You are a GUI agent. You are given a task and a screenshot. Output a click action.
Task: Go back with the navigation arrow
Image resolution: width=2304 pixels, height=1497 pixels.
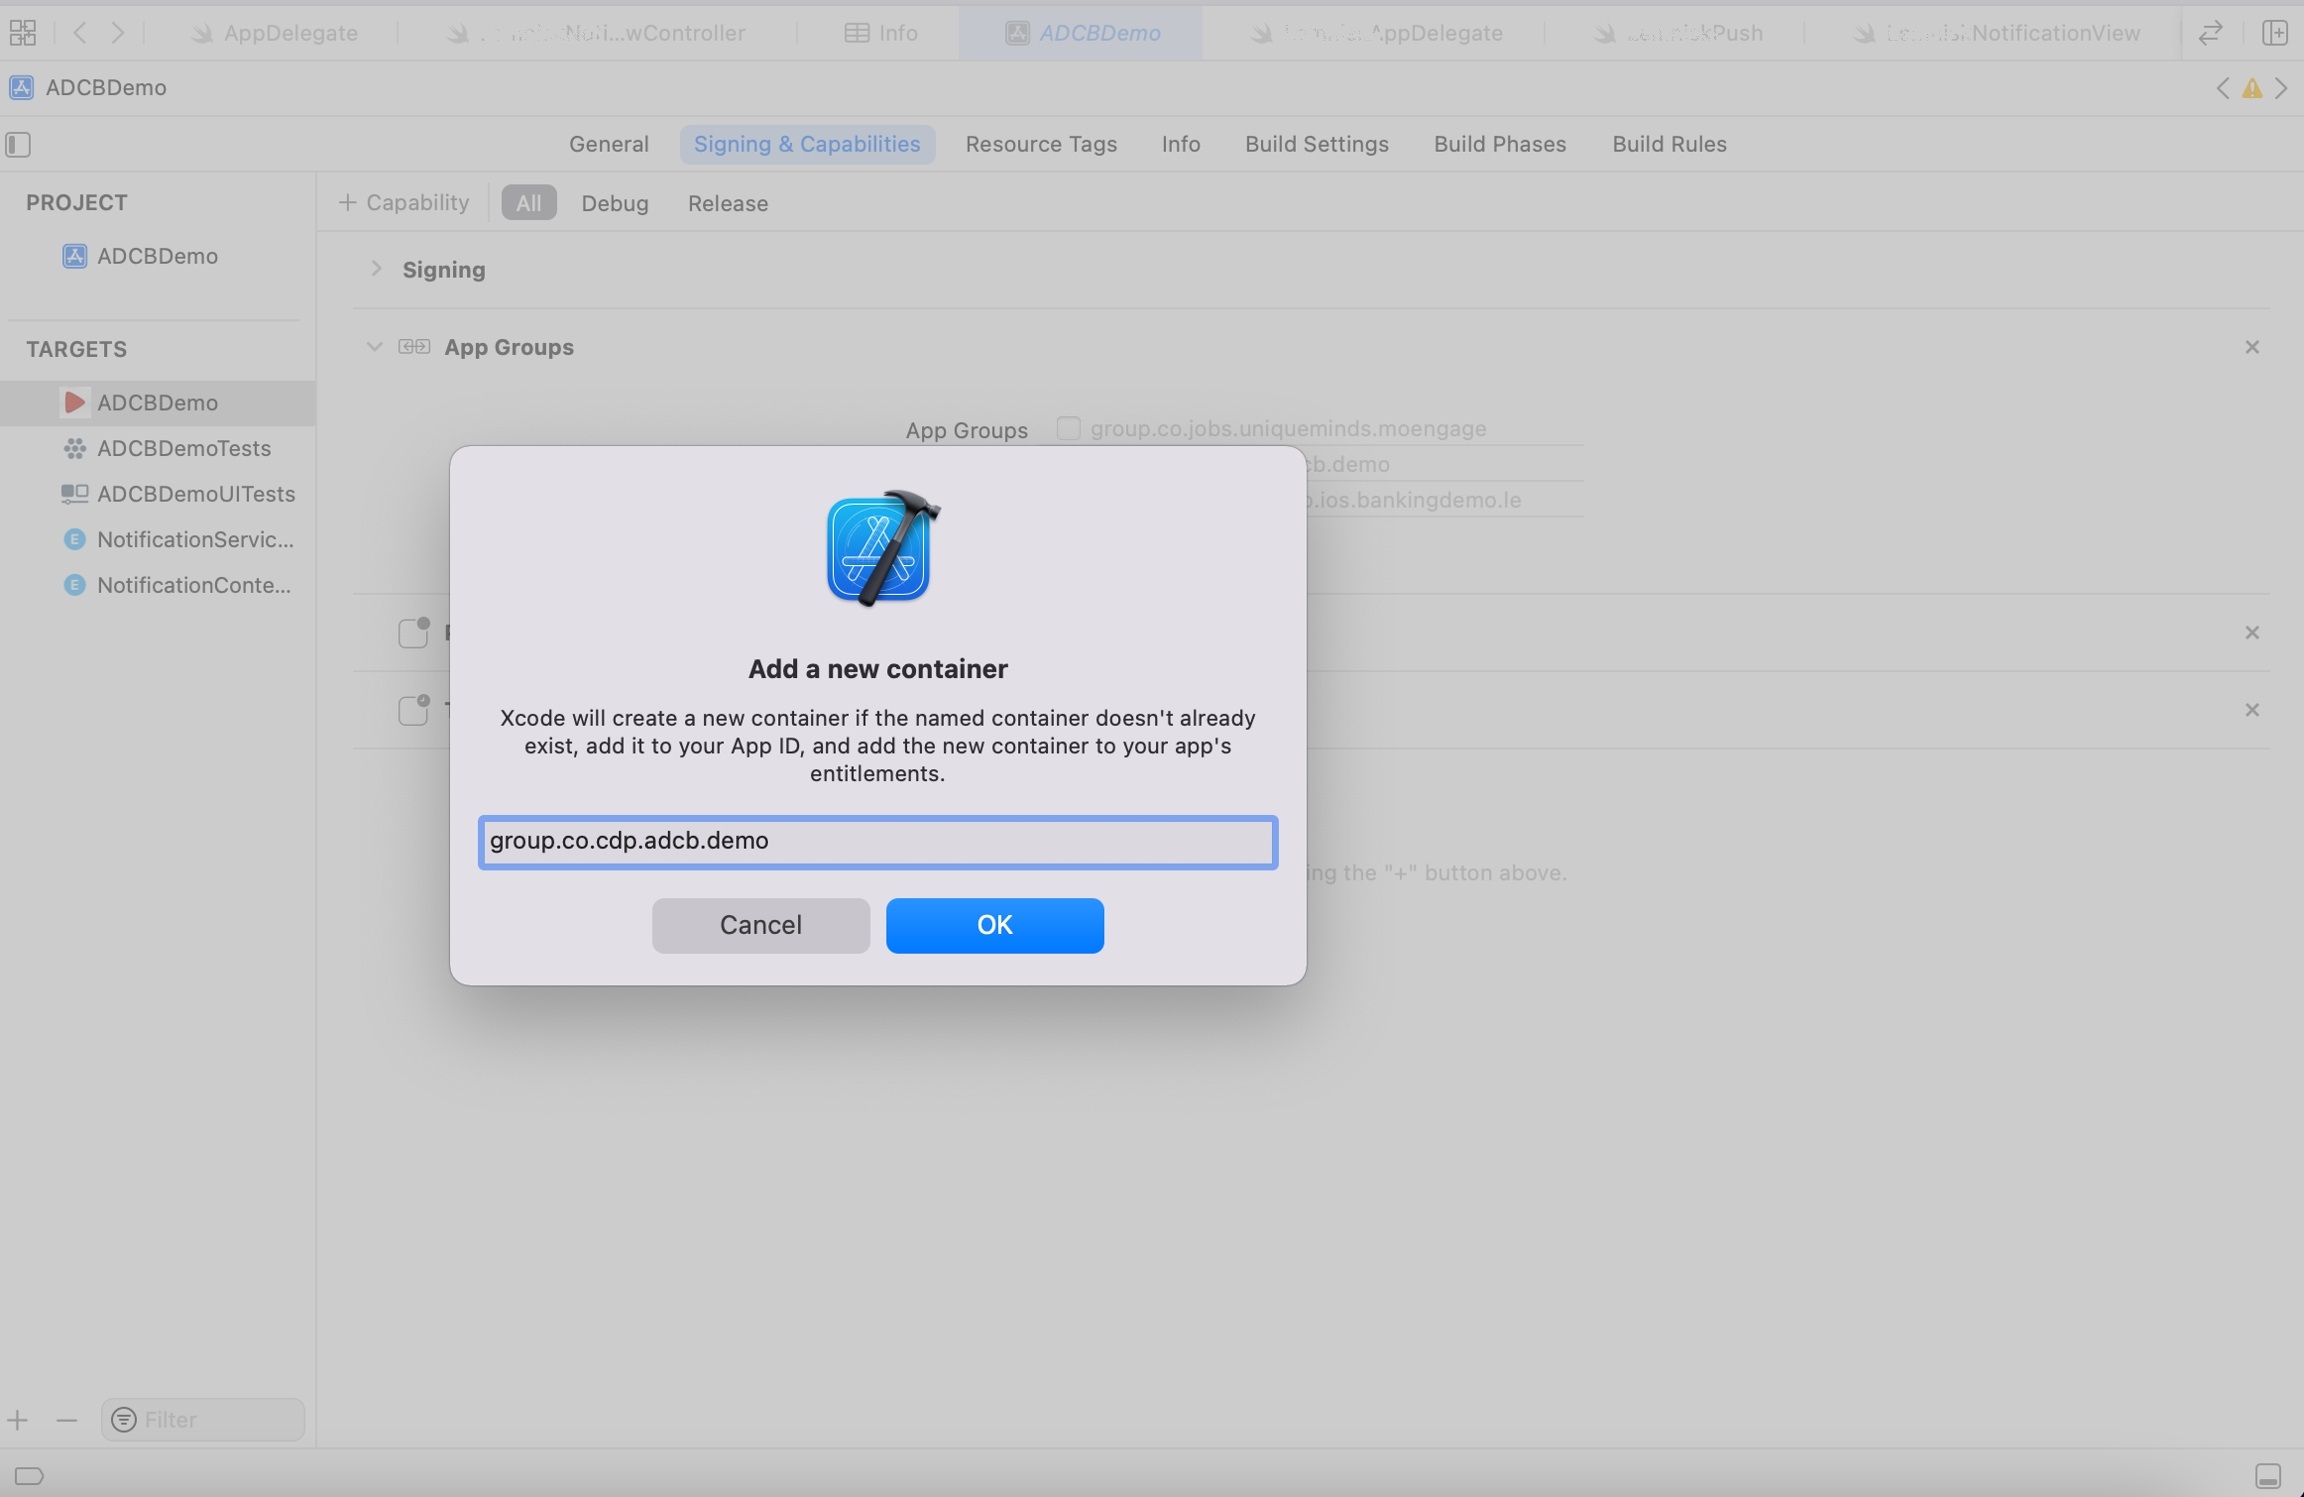point(80,32)
